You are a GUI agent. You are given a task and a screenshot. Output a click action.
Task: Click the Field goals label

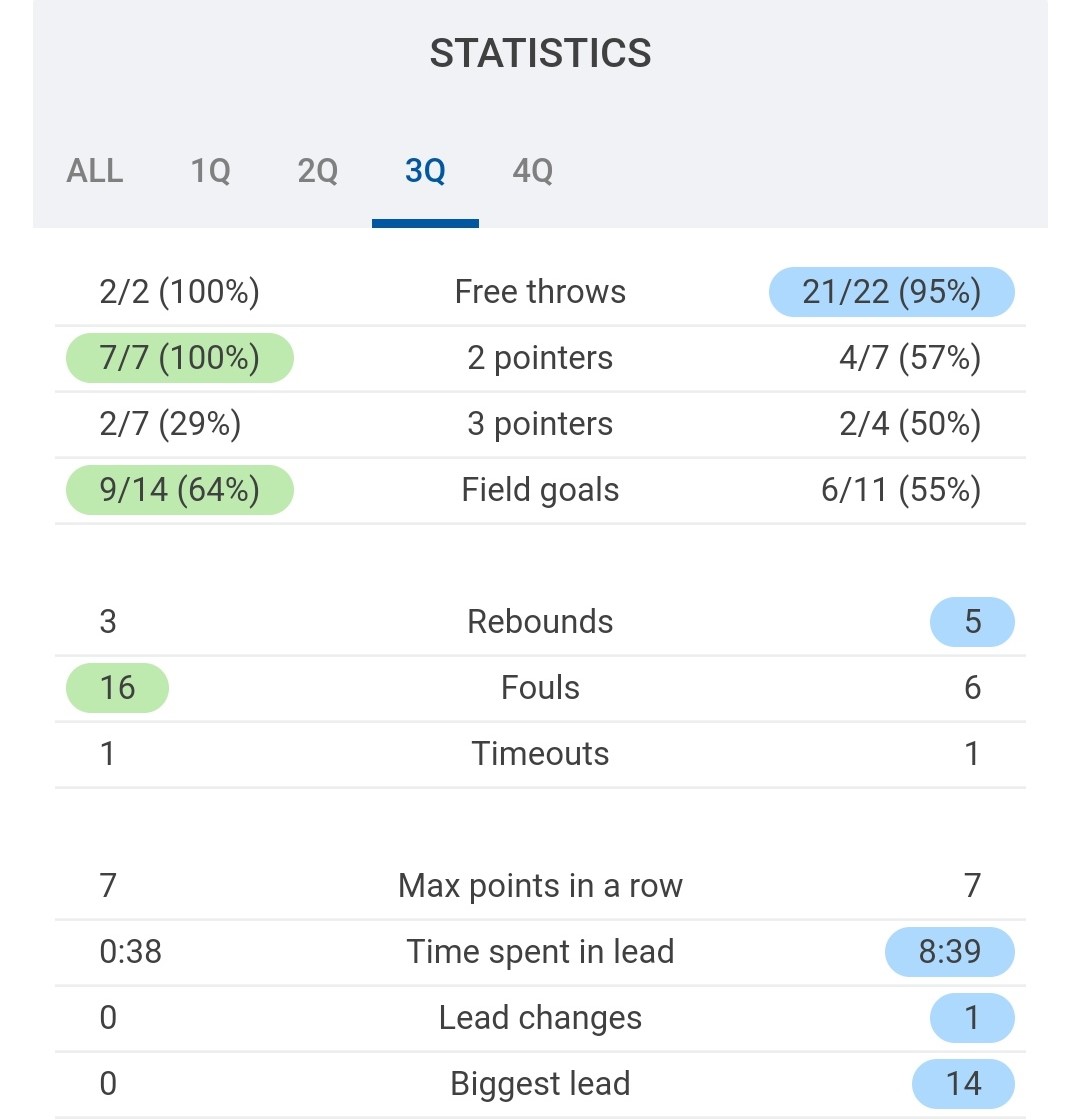(x=540, y=490)
